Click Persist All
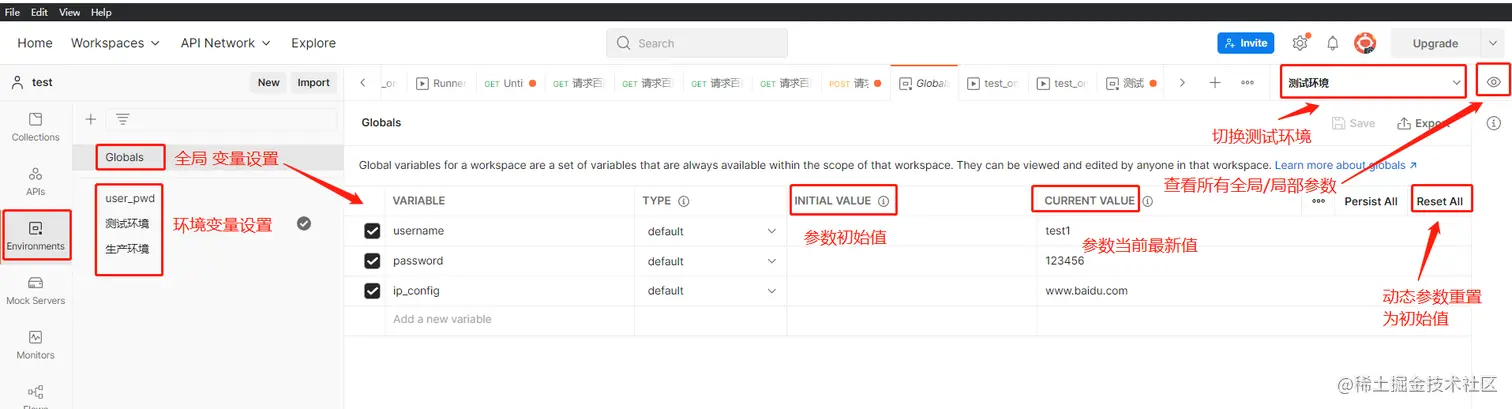 pos(1370,201)
